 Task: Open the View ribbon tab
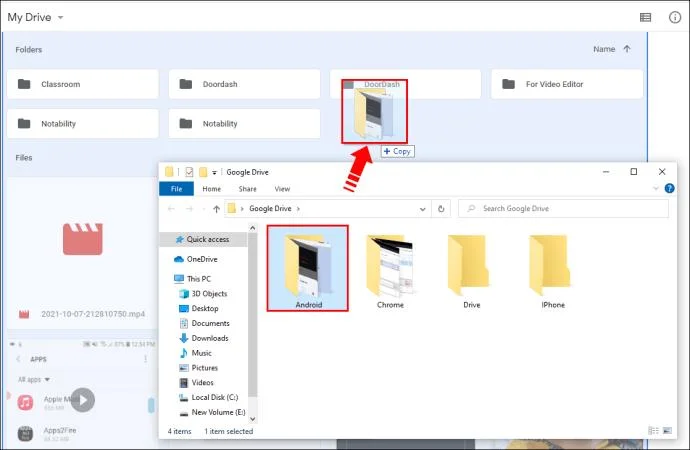[x=282, y=189]
